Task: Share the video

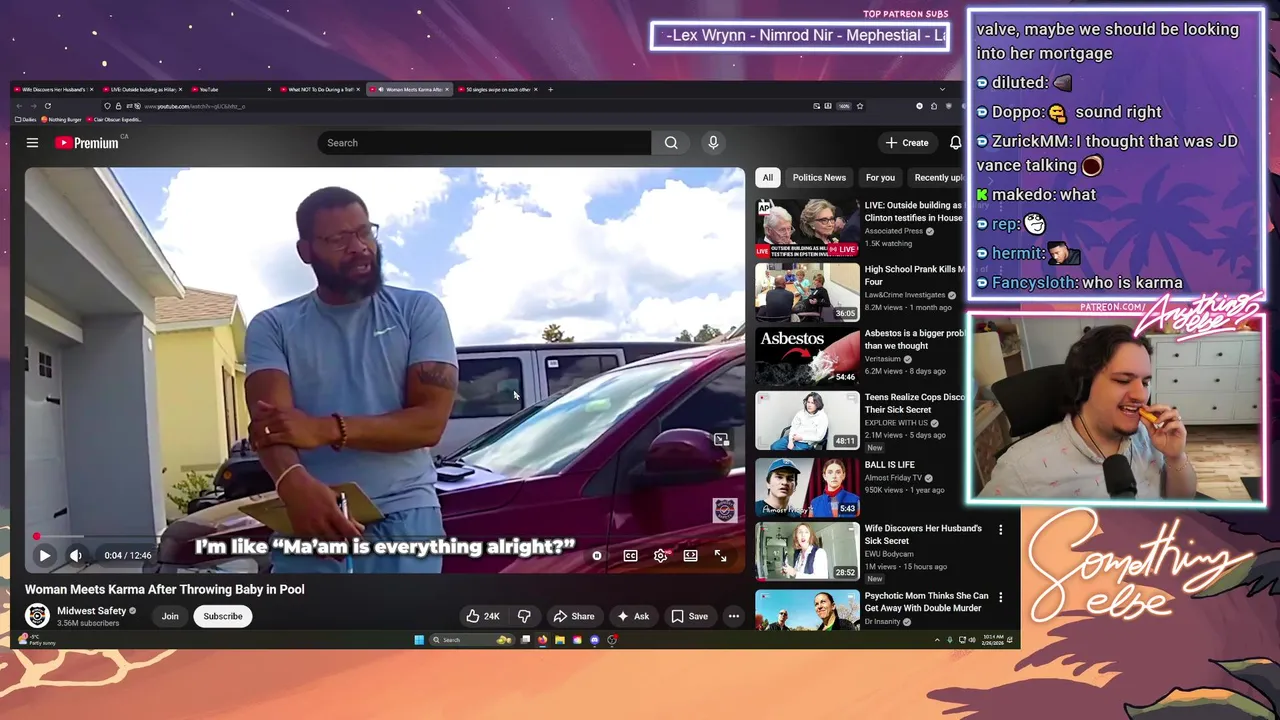Action: tap(573, 616)
